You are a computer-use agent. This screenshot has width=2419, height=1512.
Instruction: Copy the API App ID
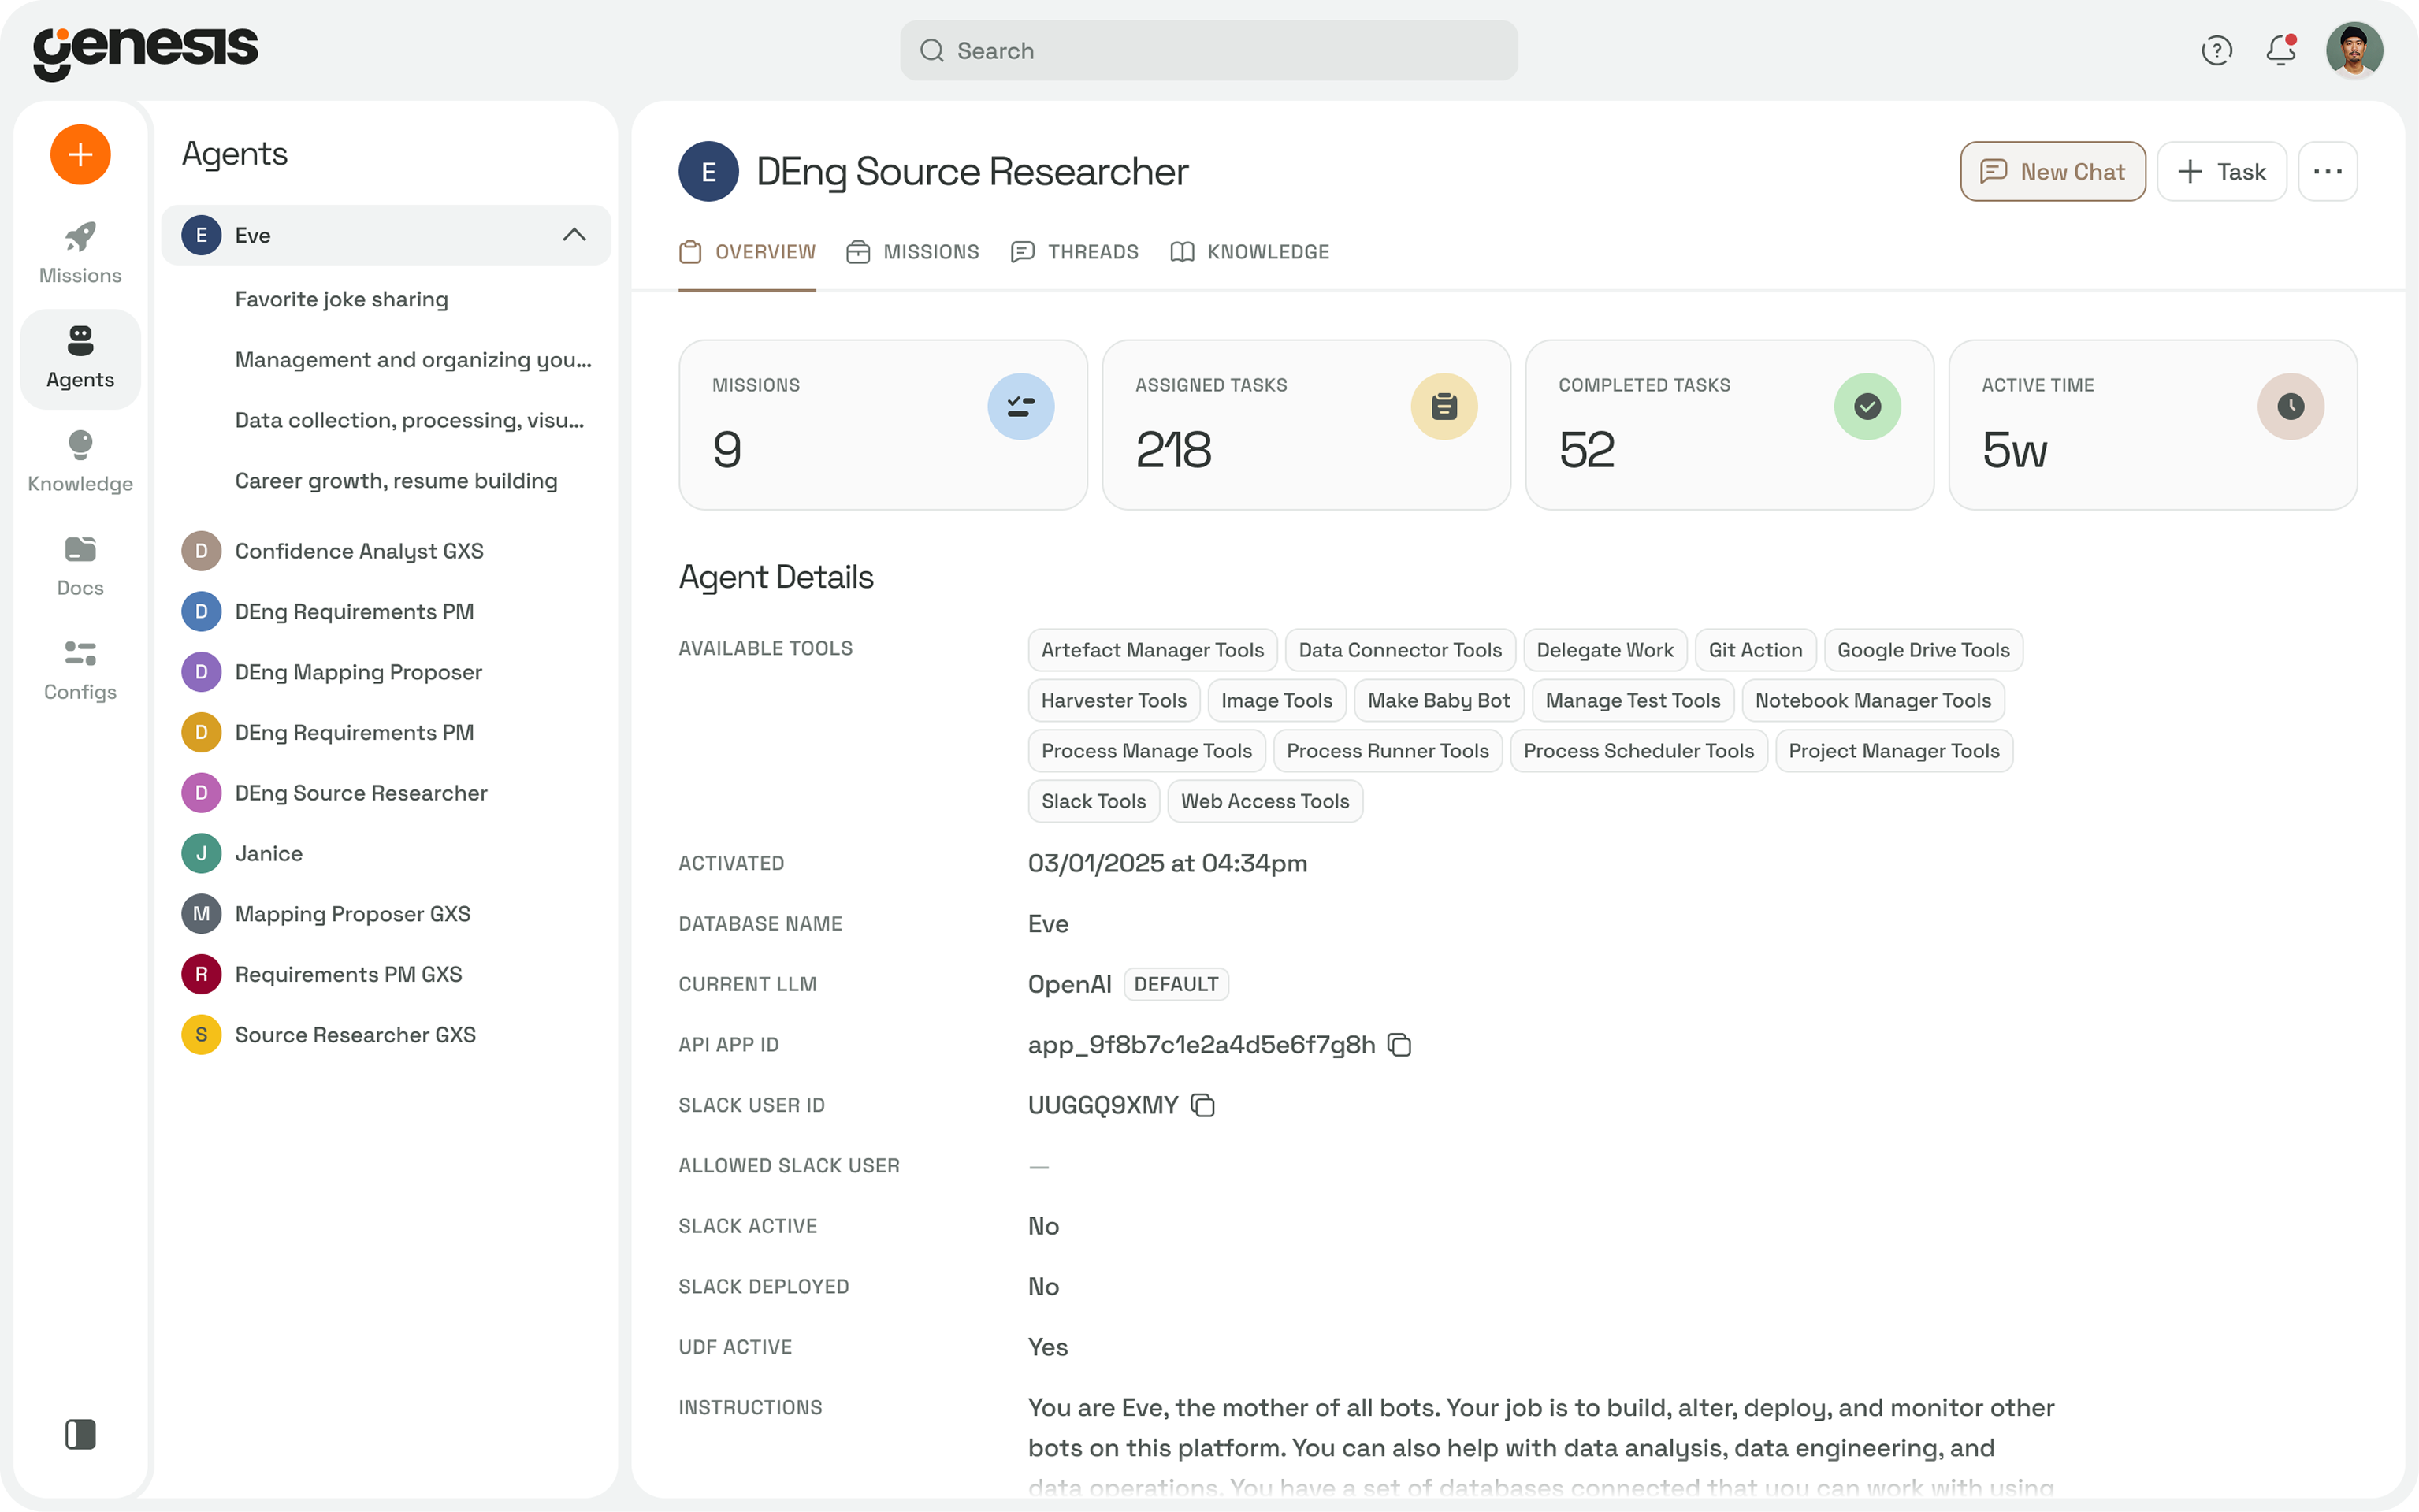pos(1399,1045)
